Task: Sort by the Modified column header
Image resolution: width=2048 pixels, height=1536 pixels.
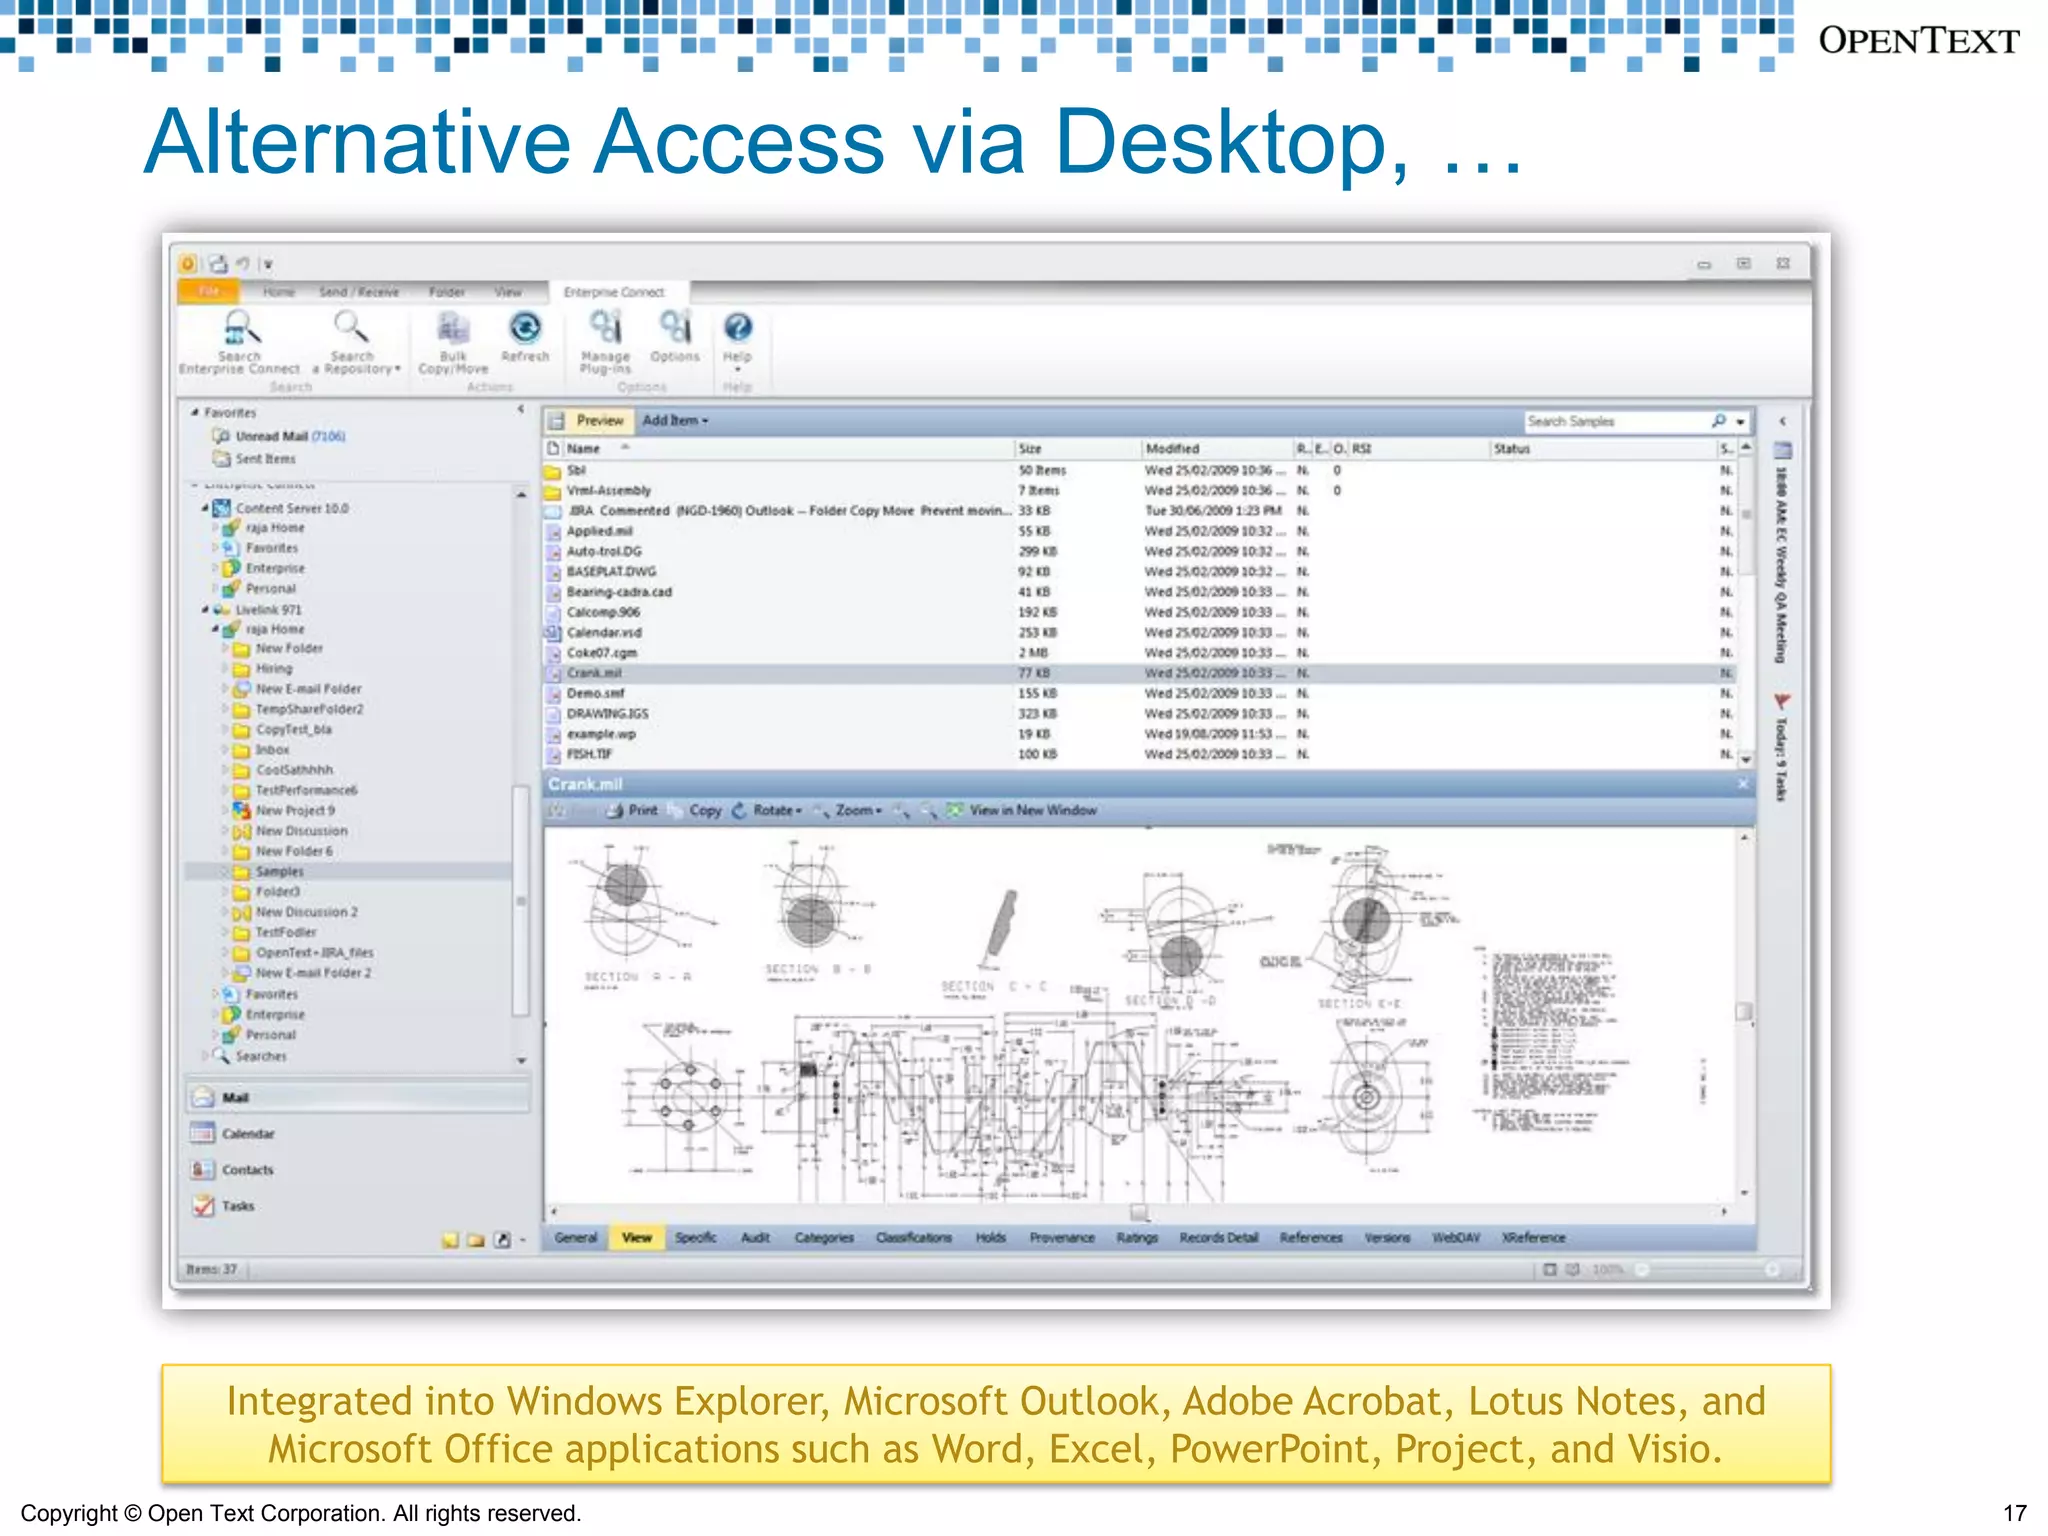Action: point(1217,449)
